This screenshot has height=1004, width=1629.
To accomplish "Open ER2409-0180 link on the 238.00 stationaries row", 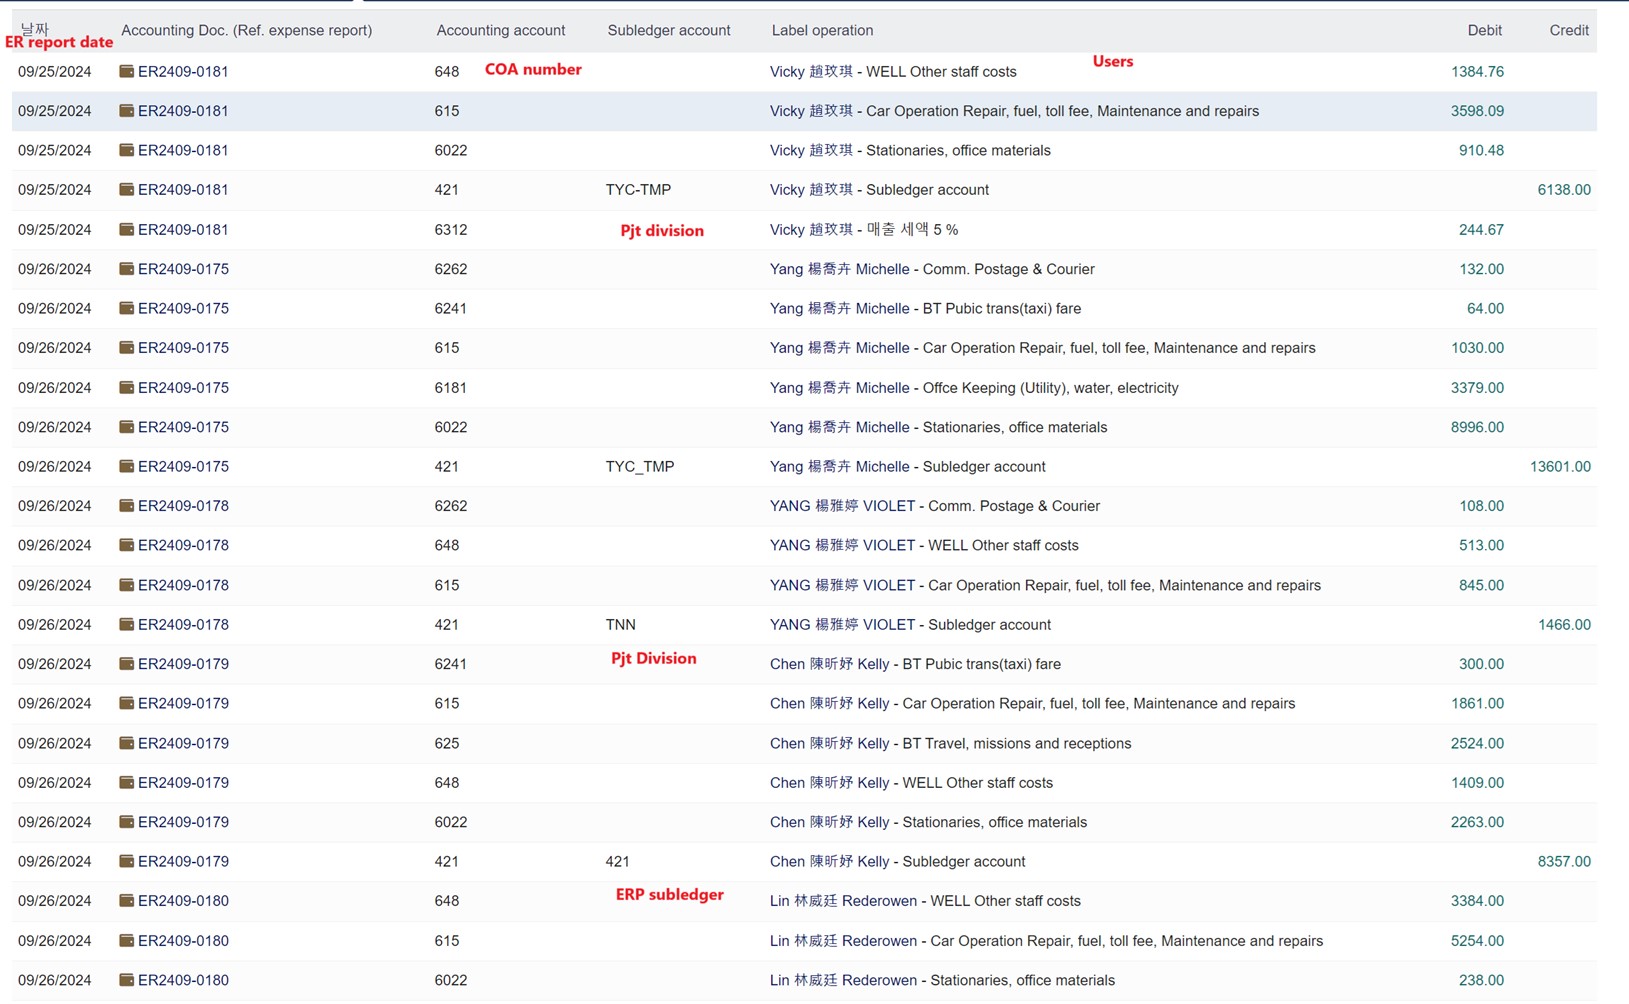I will (183, 980).
